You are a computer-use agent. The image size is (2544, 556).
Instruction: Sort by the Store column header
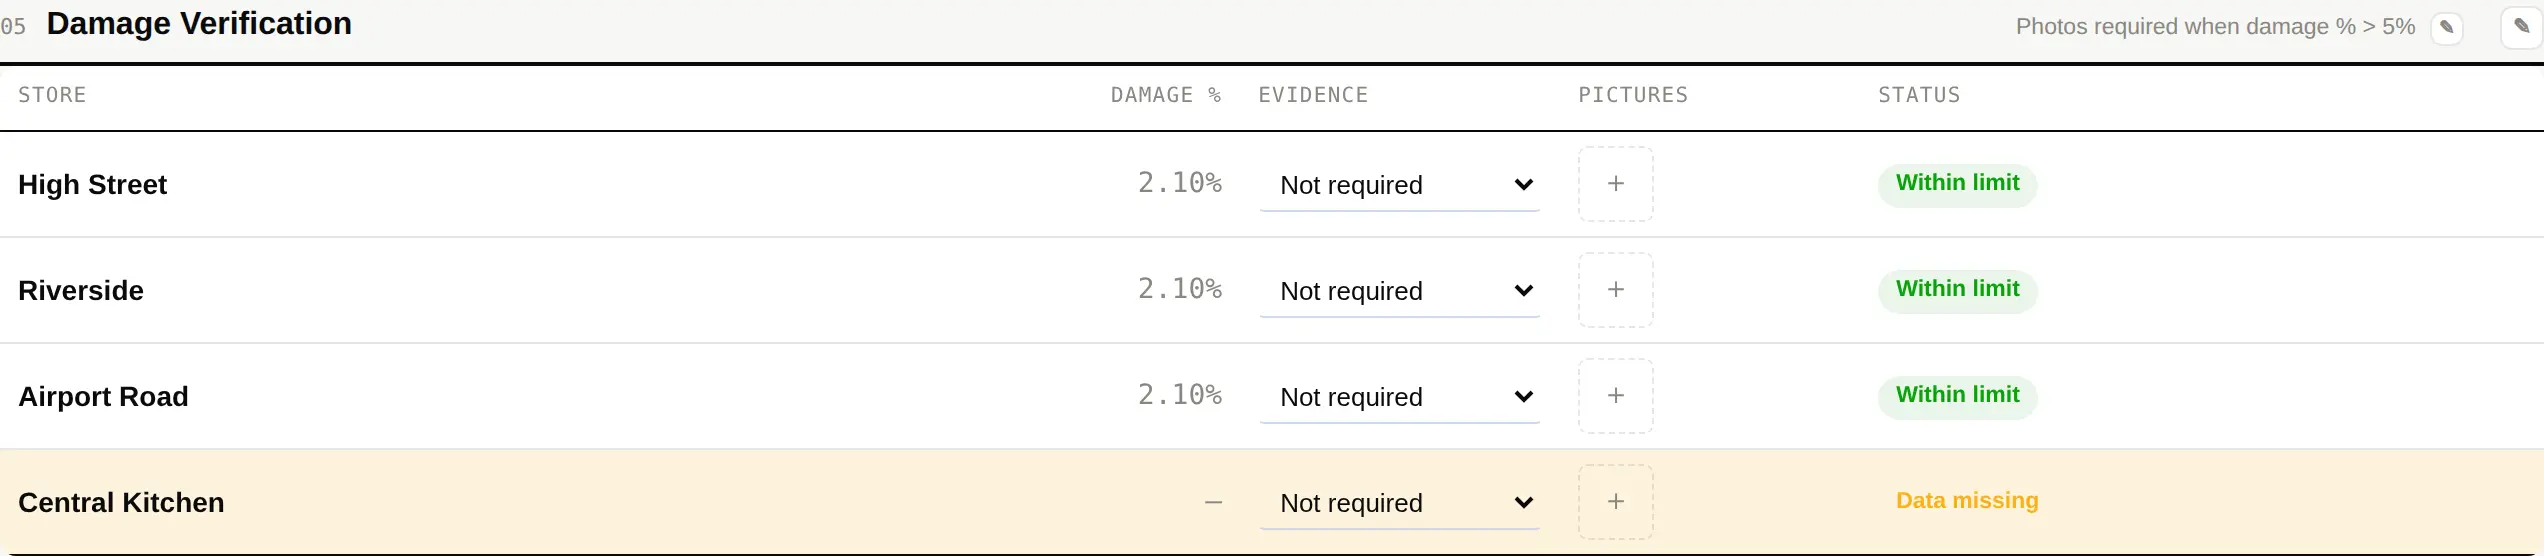coord(52,95)
